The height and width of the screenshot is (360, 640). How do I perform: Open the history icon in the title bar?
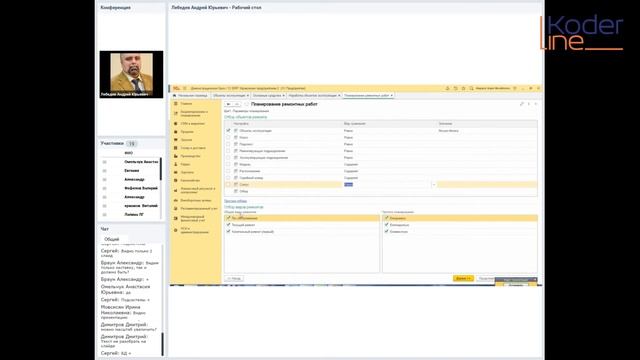pos(456,88)
